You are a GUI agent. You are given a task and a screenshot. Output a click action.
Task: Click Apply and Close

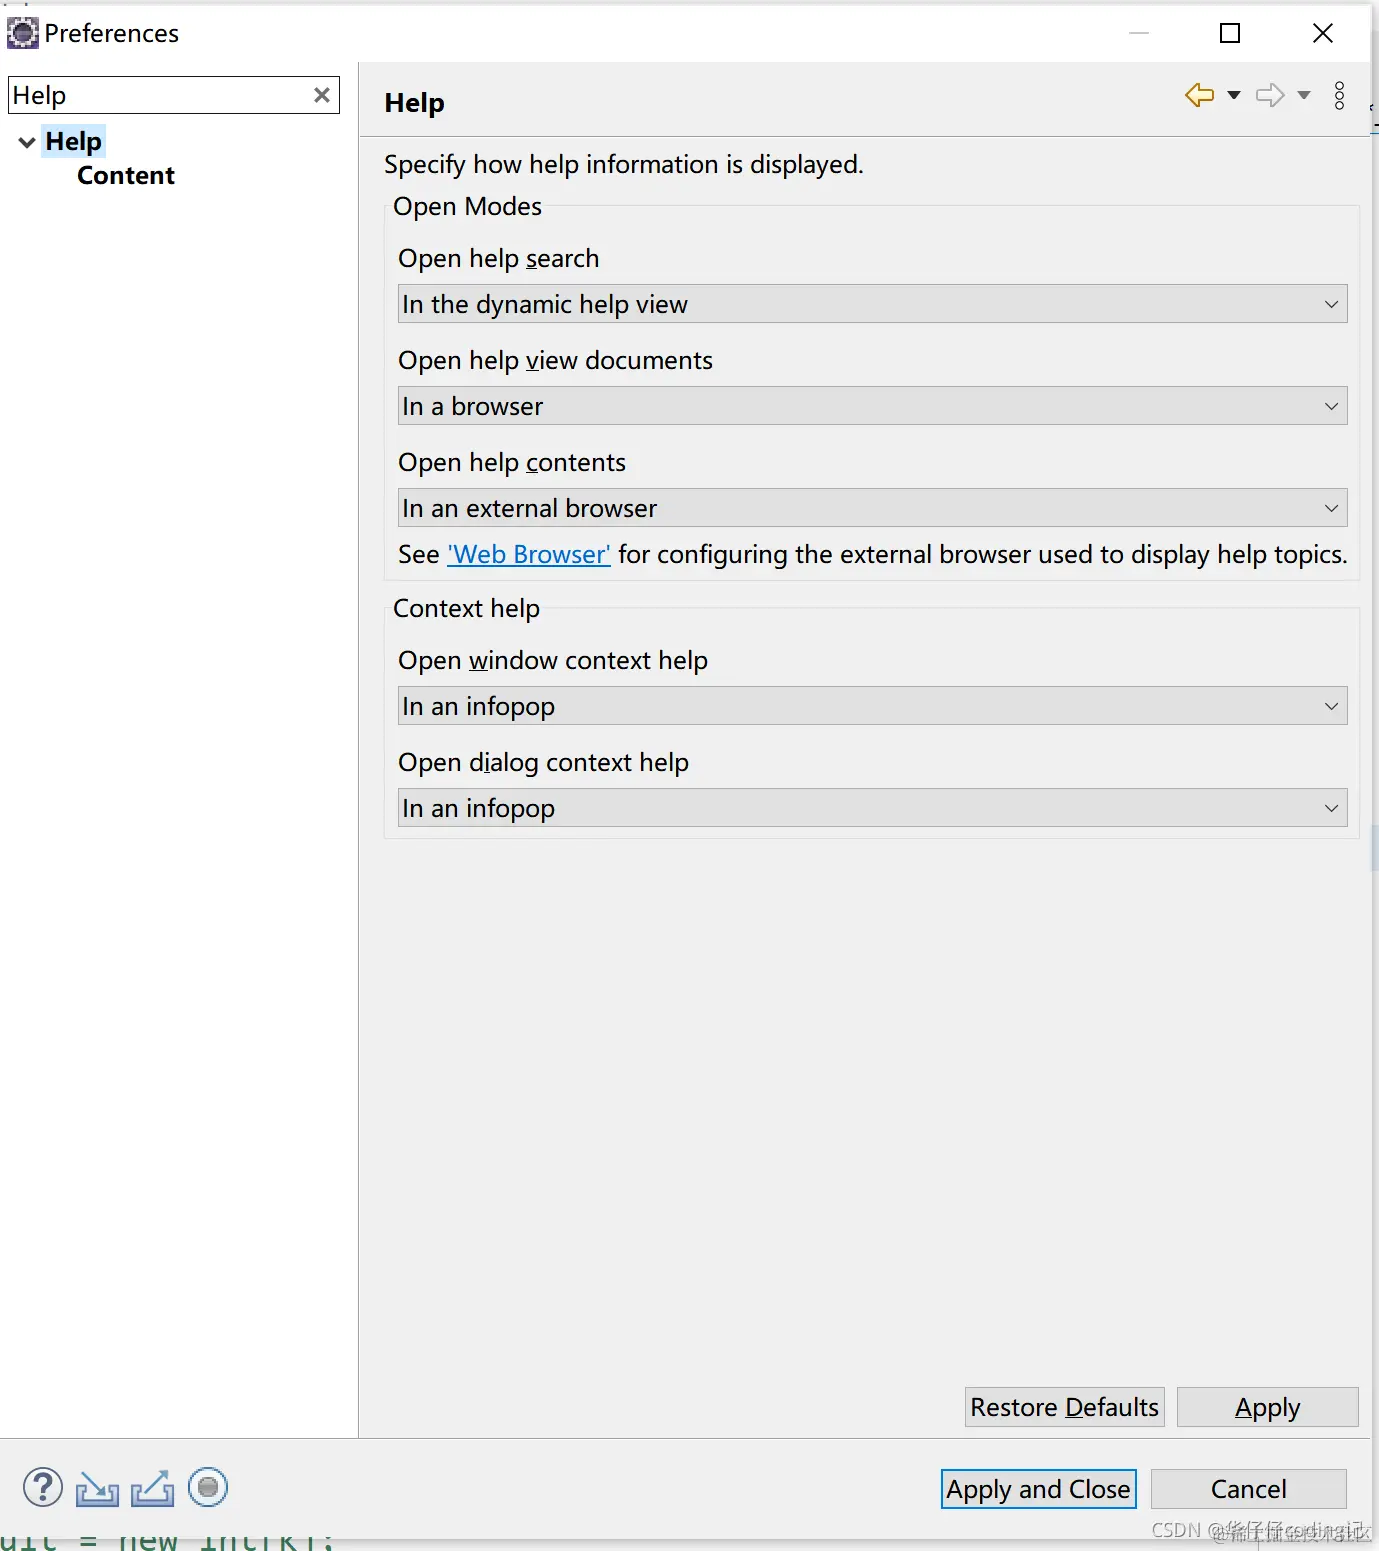click(x=1039, y=1489)
